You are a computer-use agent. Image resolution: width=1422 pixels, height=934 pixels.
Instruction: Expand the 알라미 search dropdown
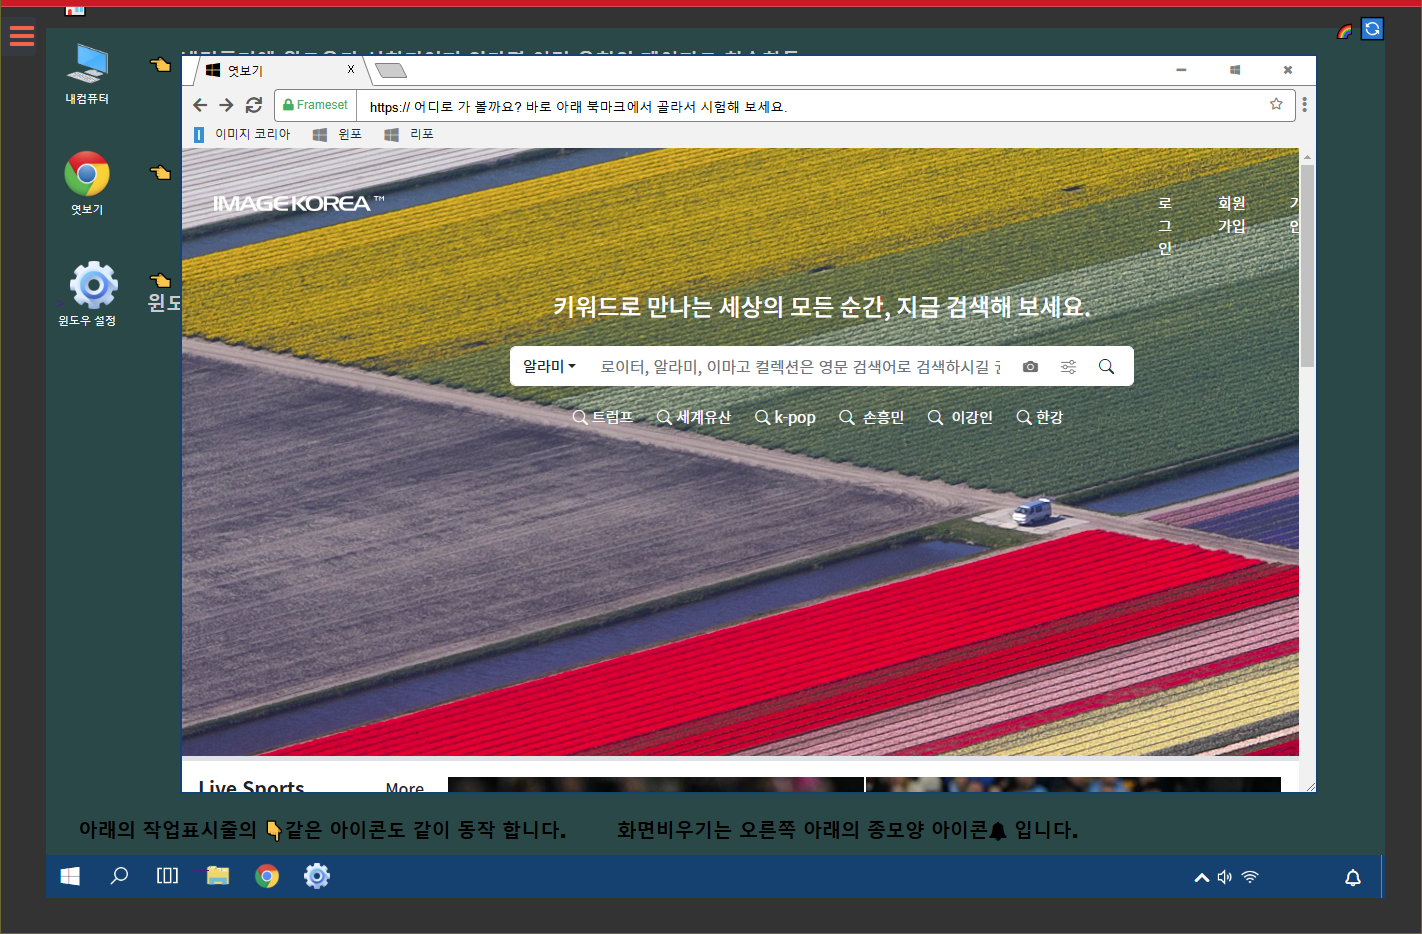click(549, 366)
